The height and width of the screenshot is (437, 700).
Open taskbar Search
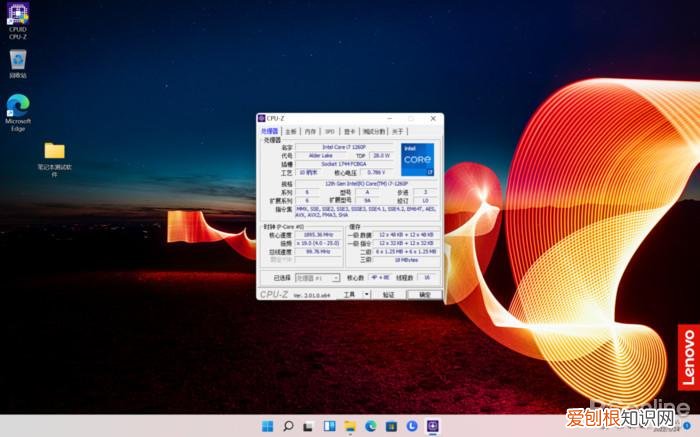(288, 426)
